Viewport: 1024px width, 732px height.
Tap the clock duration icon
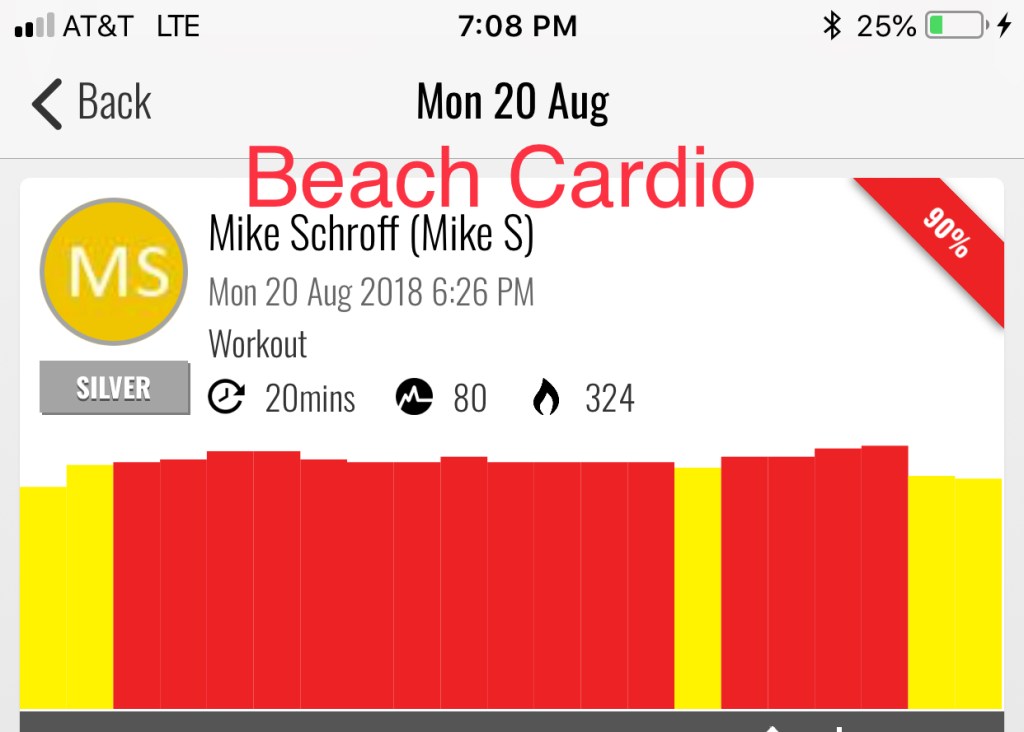tap(226, 398)
